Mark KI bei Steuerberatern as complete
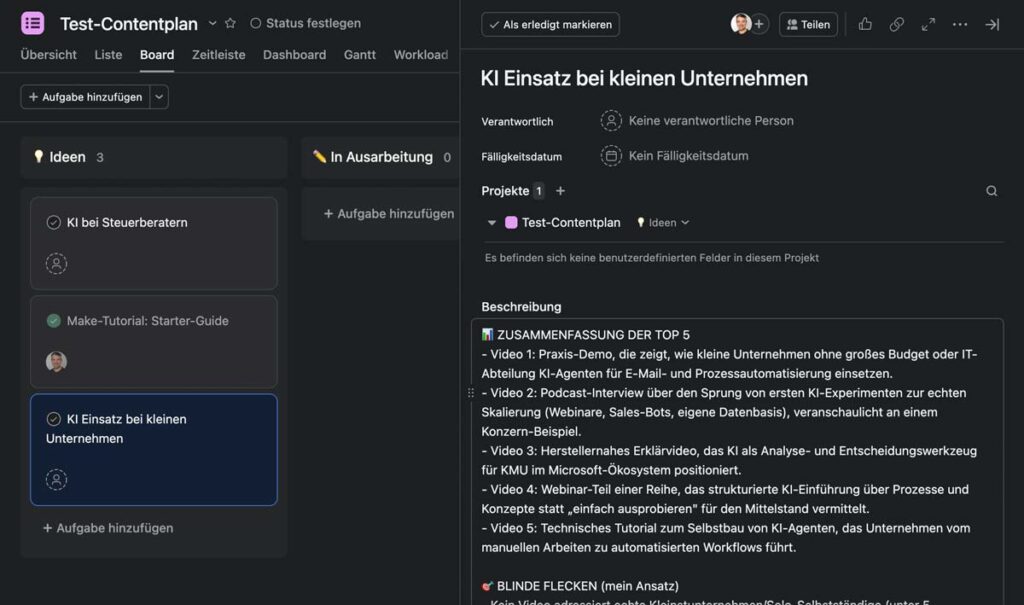The image size is (1024, 605). pyautogui.click(x=54, y=223)
